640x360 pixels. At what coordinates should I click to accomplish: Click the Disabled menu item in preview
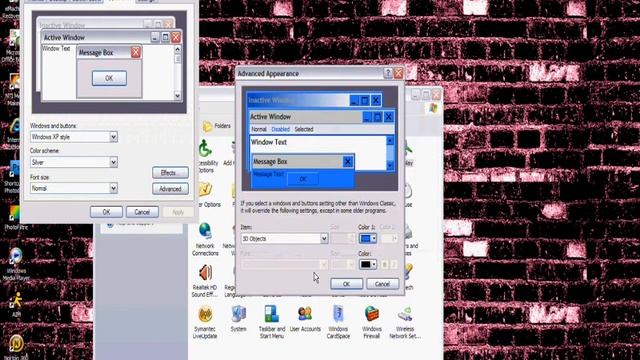coord(281,129)
